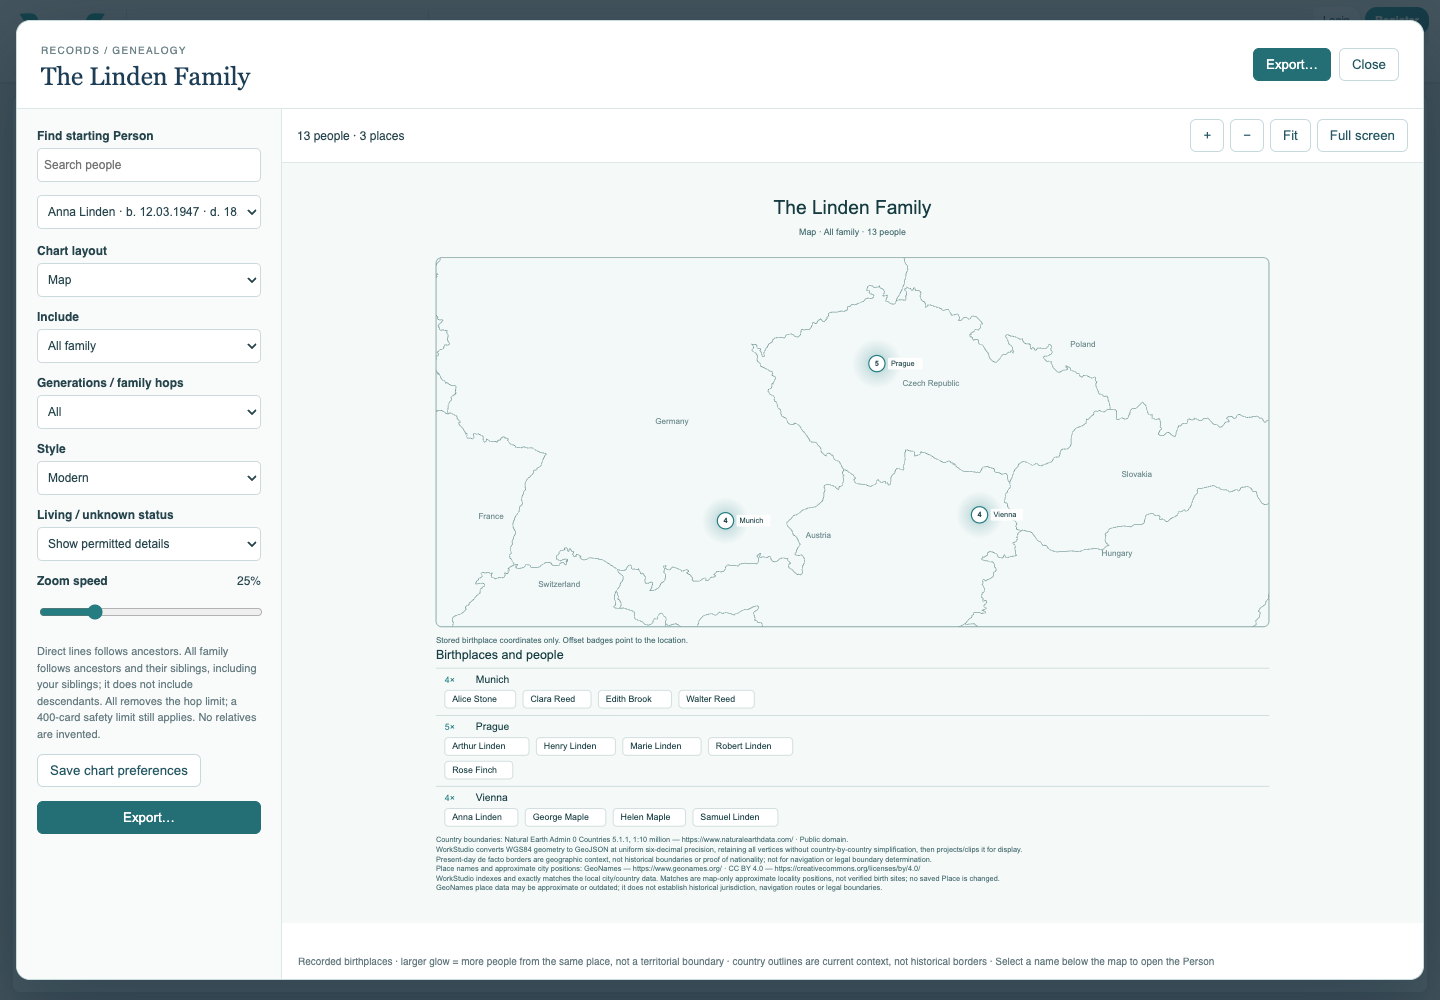This screenshot has height=1000, width=1440.
Task: Open the Generations / family hops dropdown
Action: pos(149,412)
